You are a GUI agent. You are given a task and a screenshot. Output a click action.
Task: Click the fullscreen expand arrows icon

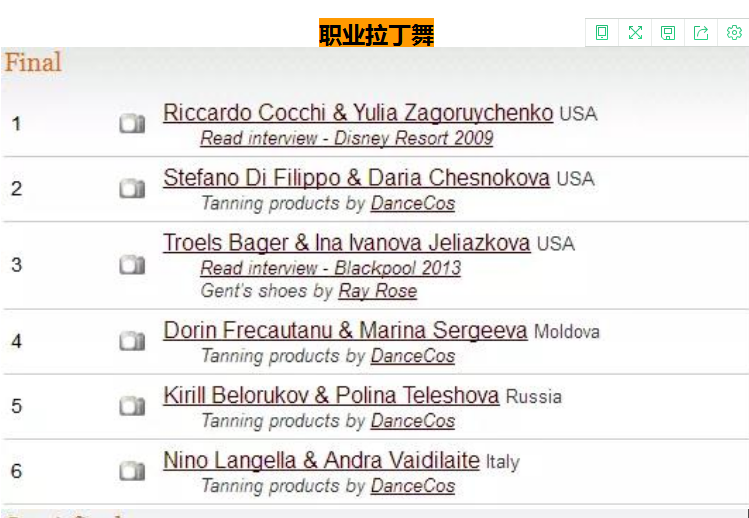635,32
